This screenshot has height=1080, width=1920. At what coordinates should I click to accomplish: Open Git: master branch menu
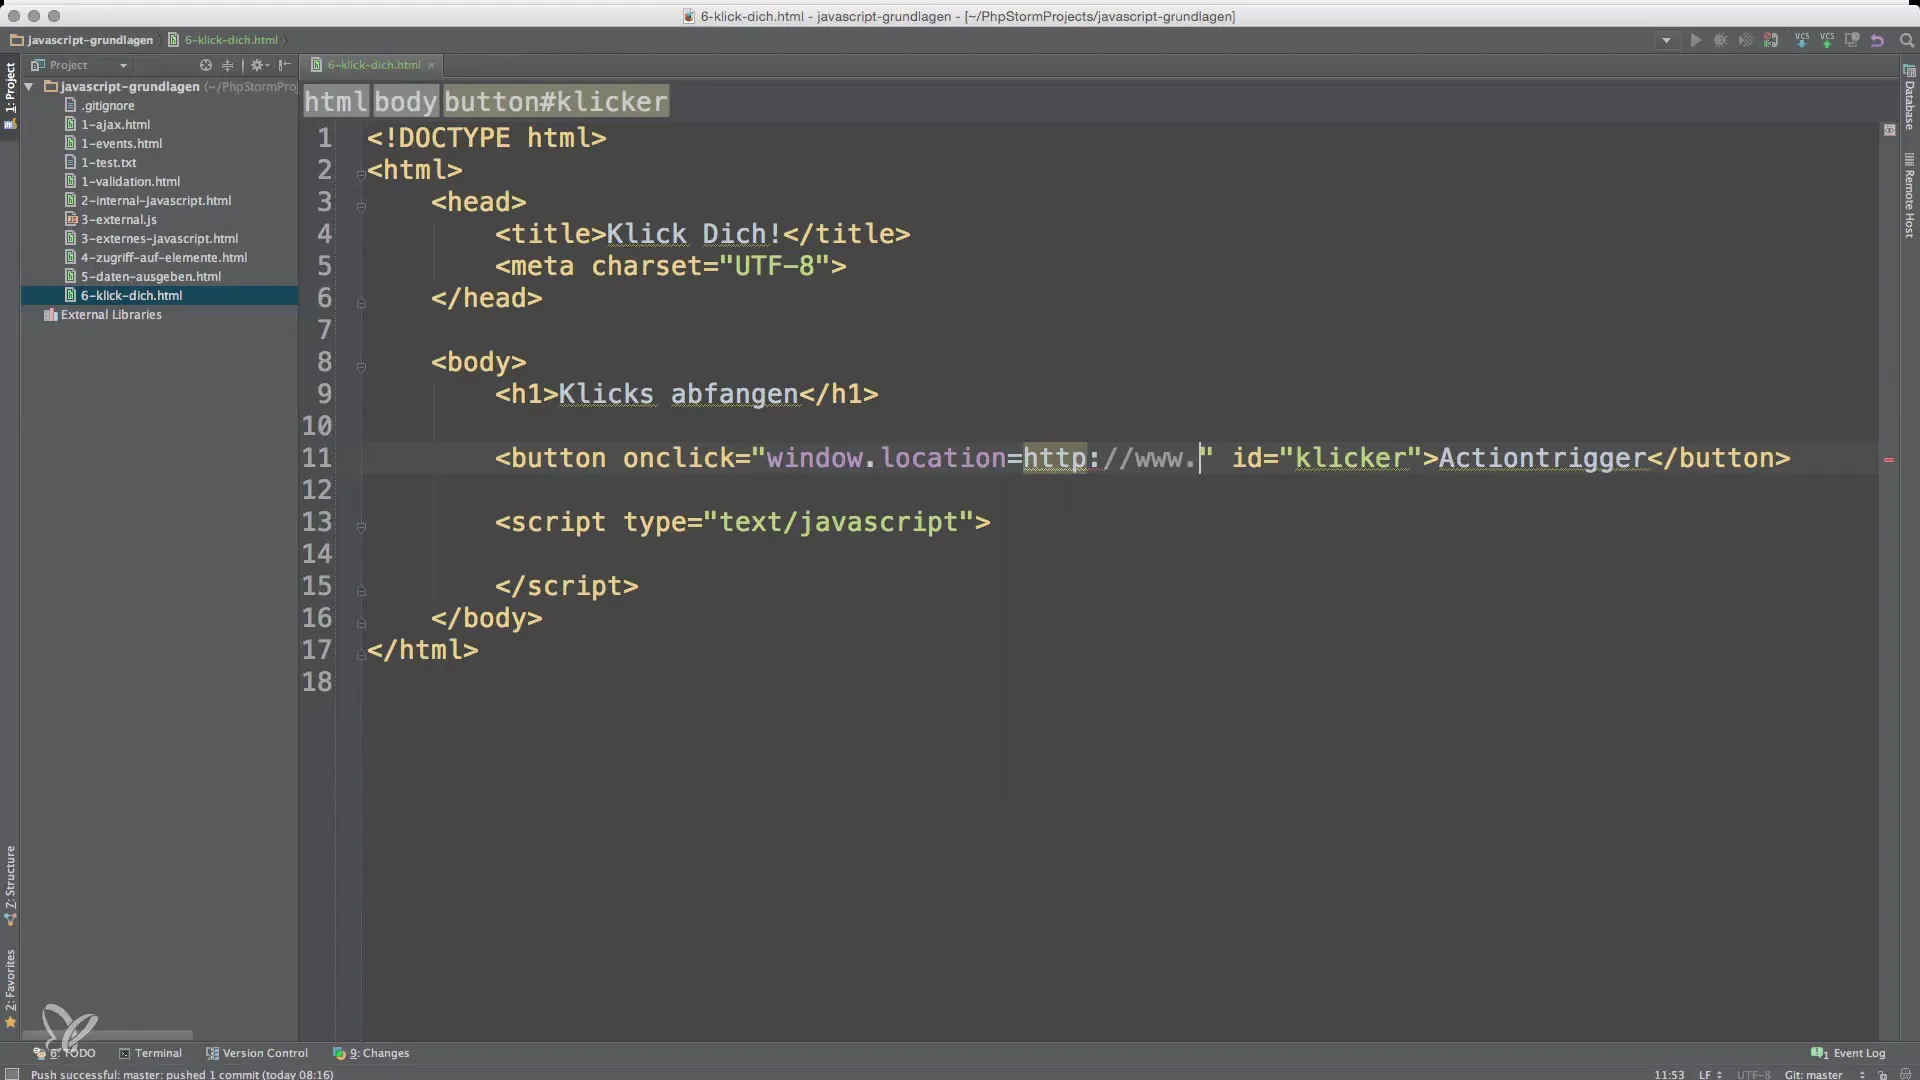[1825, 1074]
